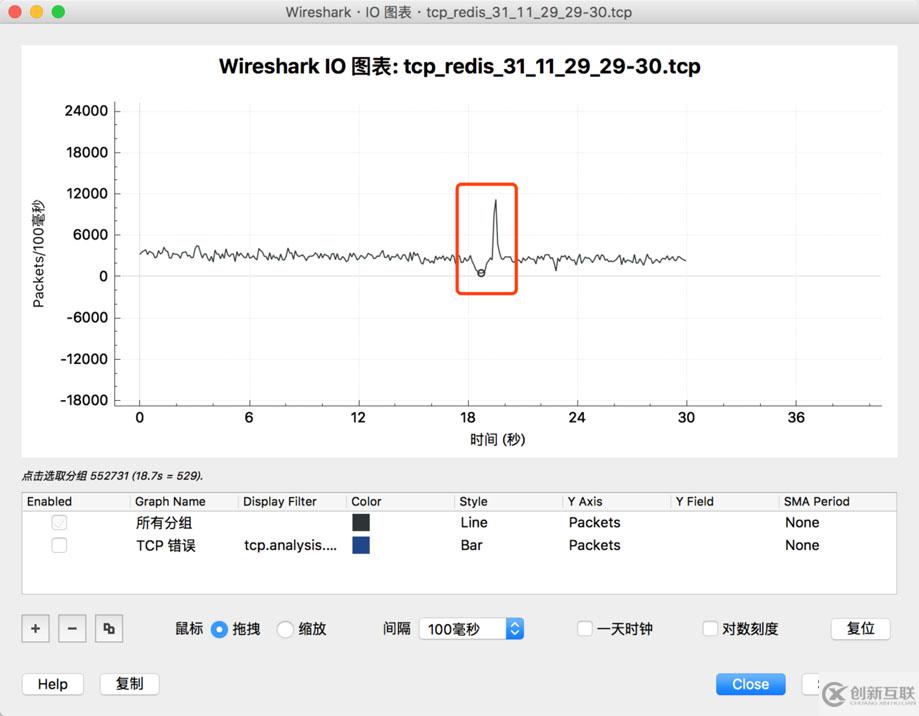Select the TCP 错误 graph name cell
919x716 pixels.
pyautogui.click(x=166, y=545)
